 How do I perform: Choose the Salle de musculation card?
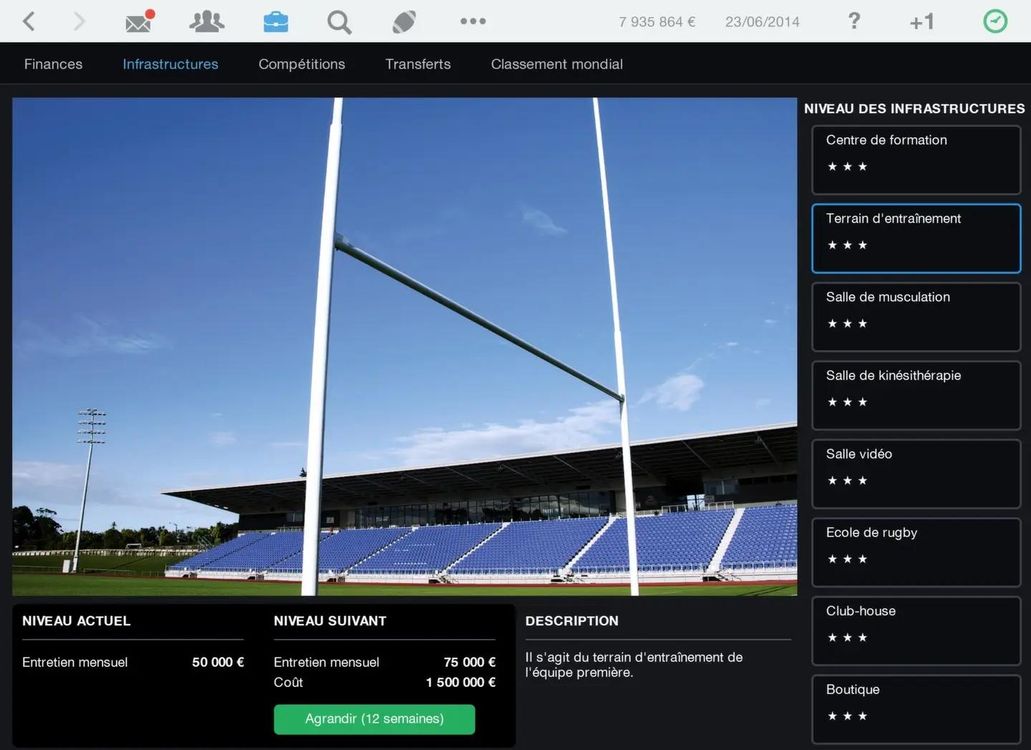916,317
